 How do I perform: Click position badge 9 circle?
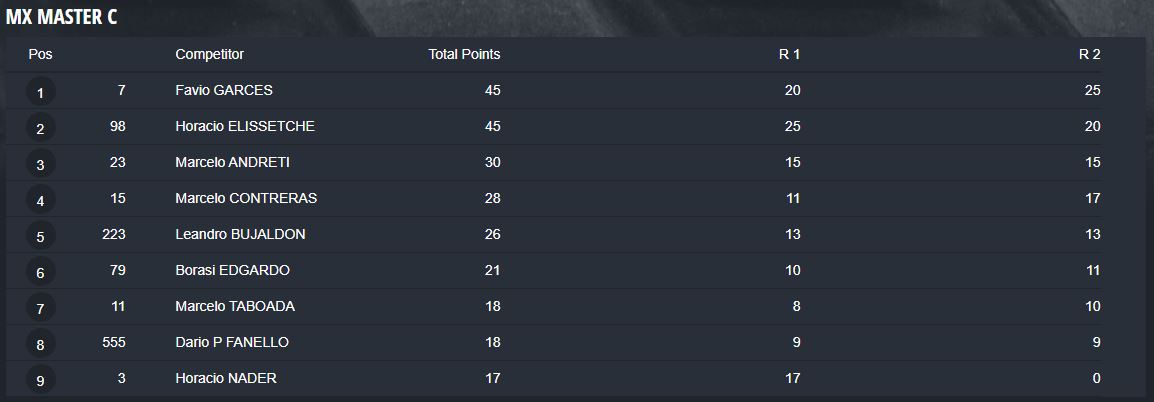point(40,381)
